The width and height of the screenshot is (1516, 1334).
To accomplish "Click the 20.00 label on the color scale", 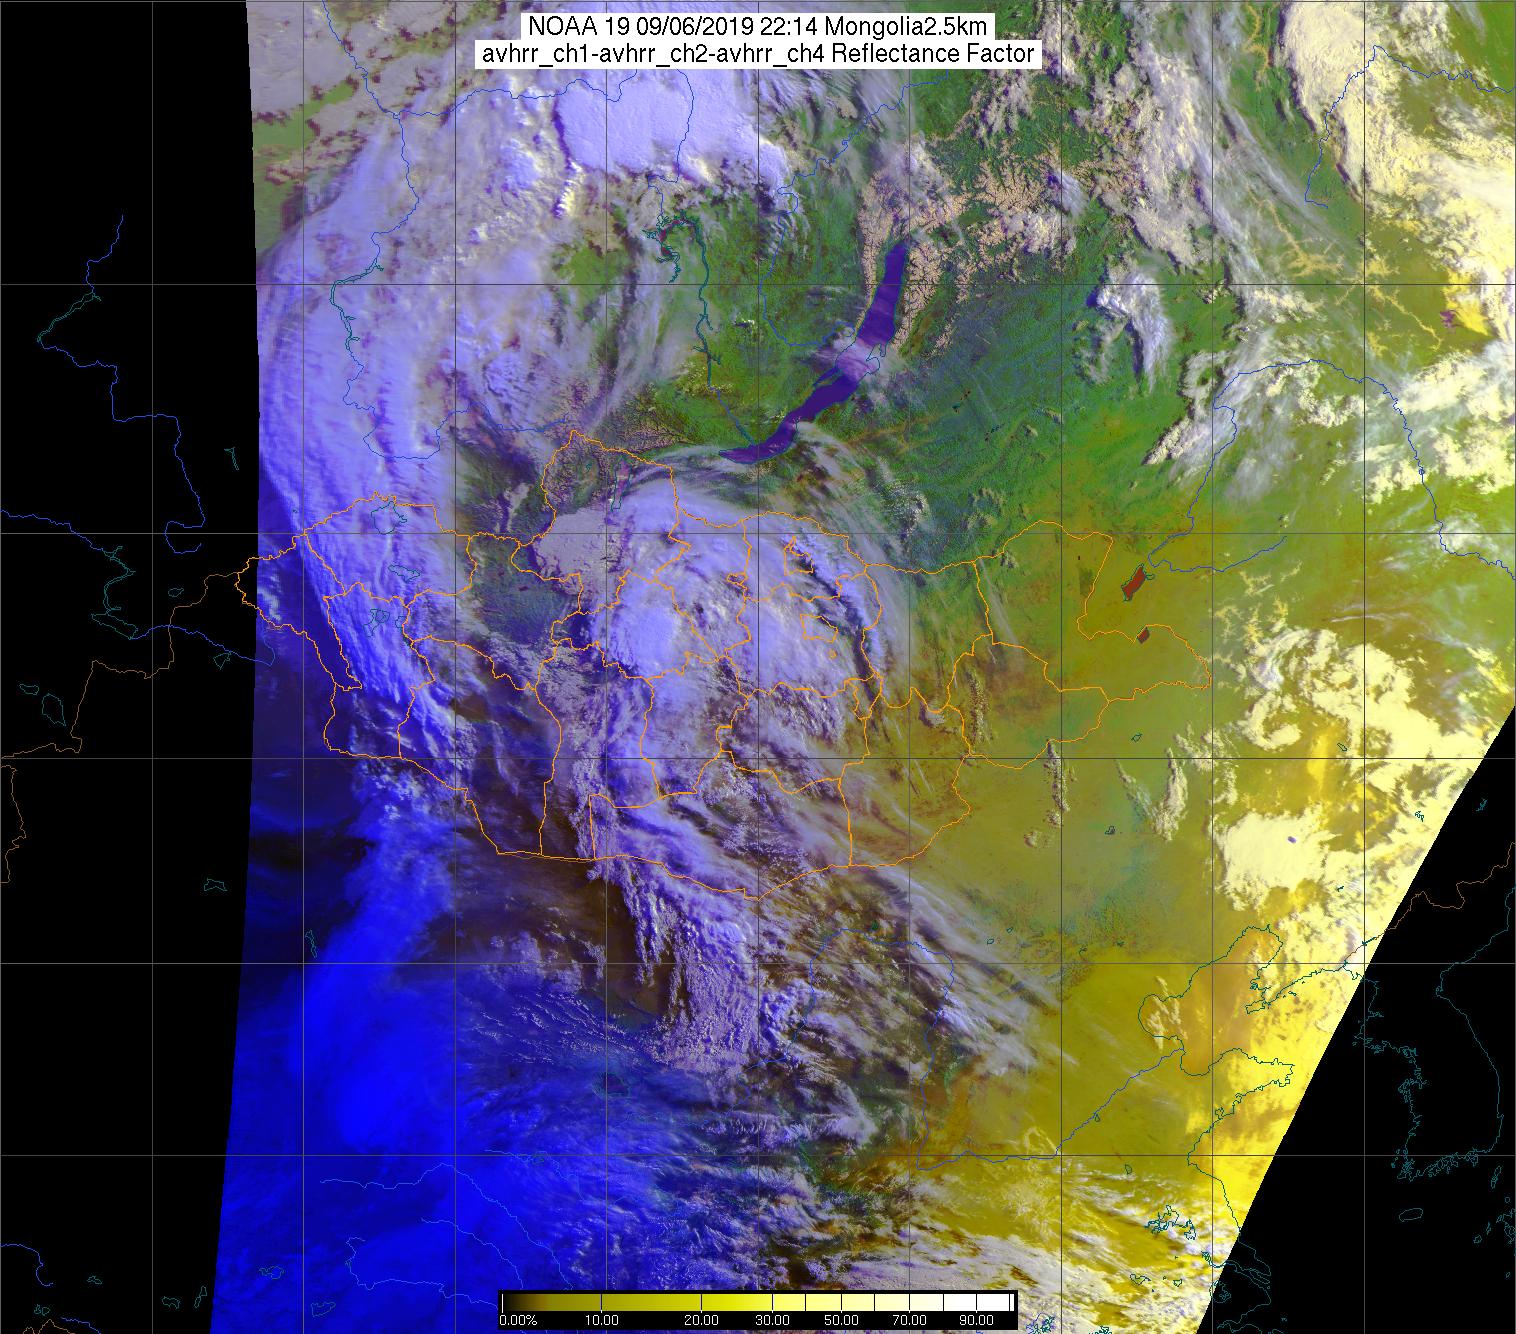I will coord(702,1320).
